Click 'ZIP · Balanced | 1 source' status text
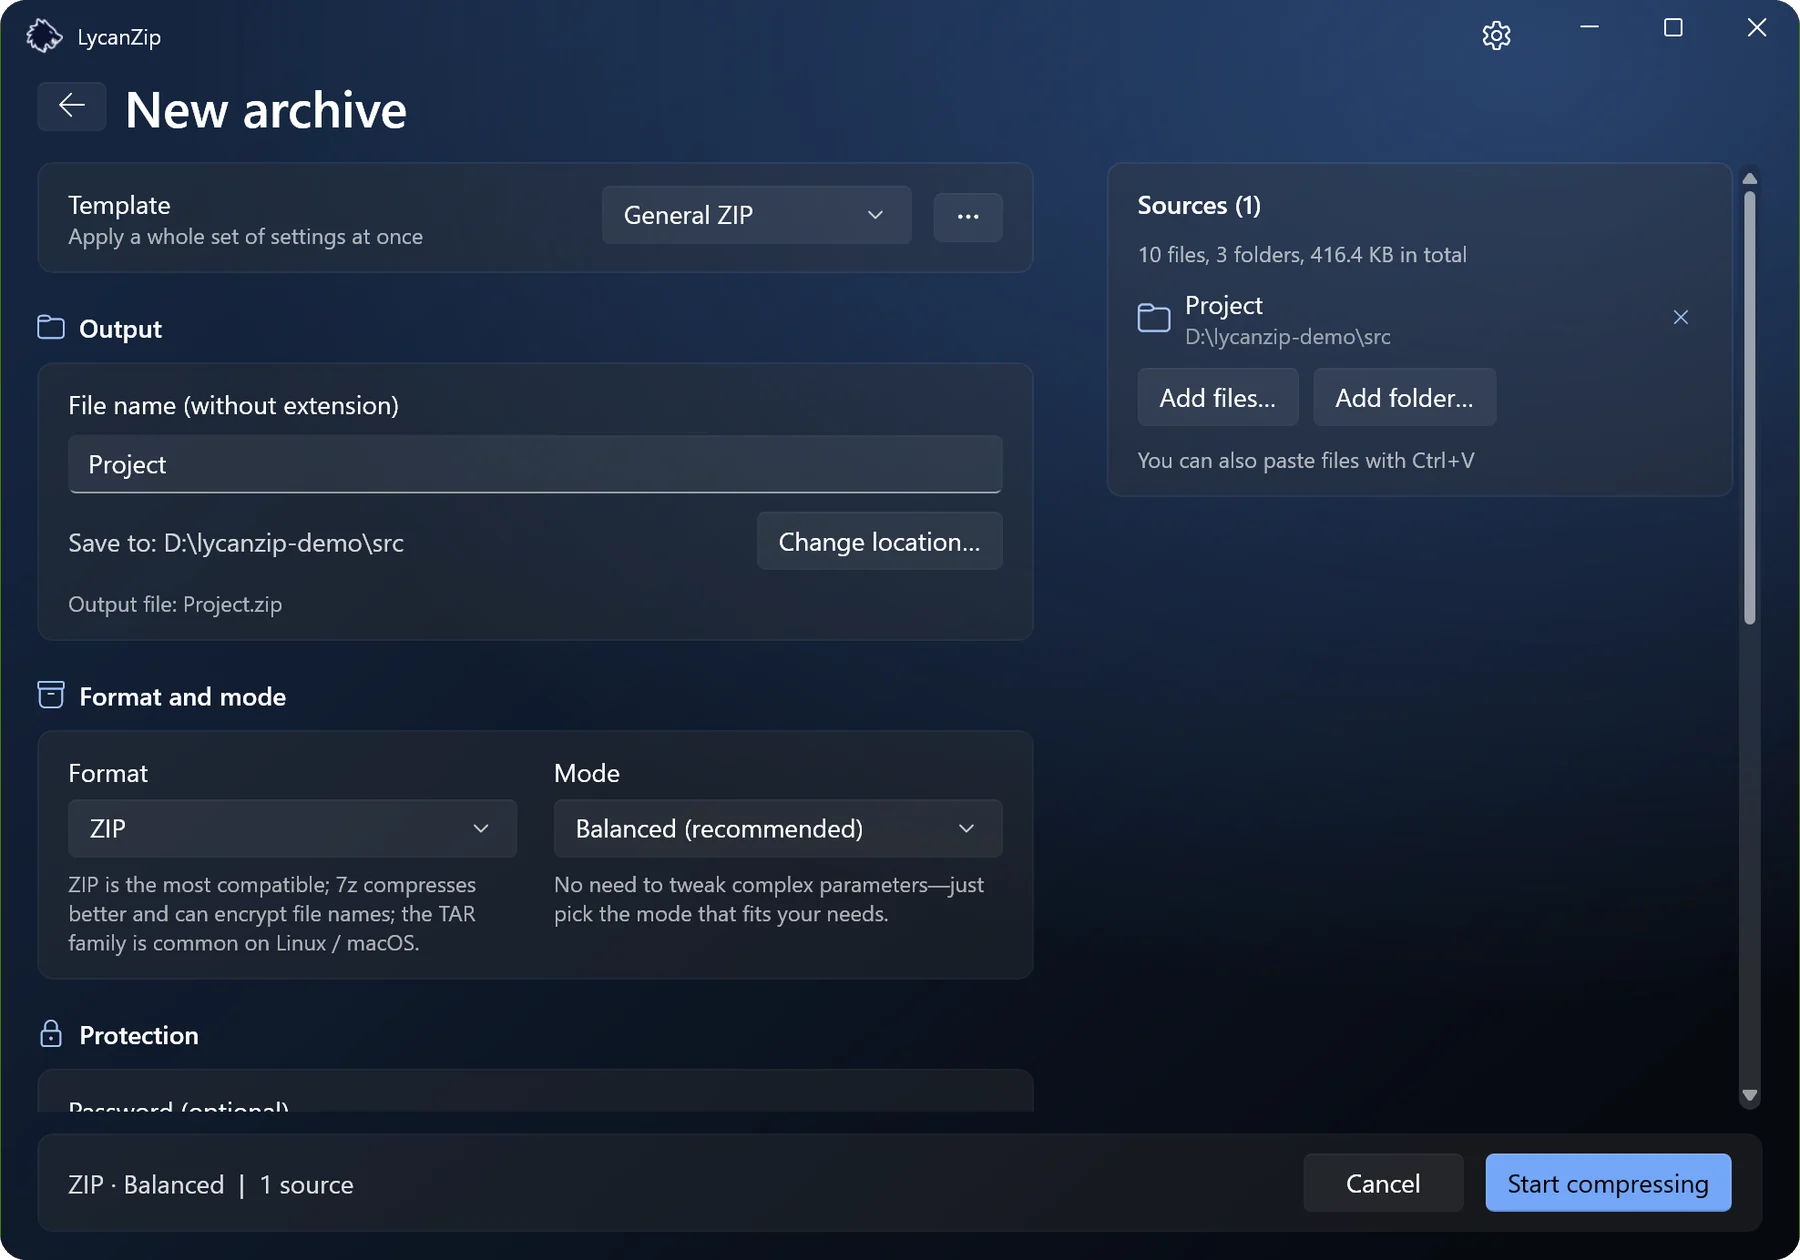Viewport: 1800px width, 1260px height. point(211,1184)
